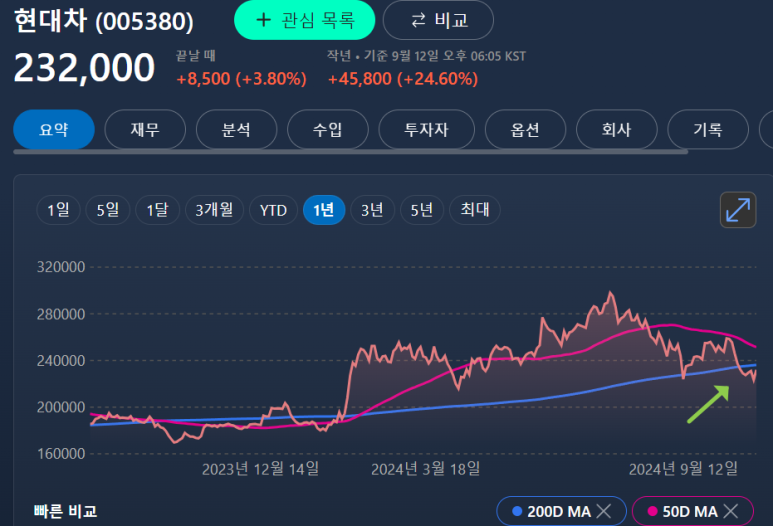Open the 회사 tab
Screen dimensions: 773x526
(617, 130)
